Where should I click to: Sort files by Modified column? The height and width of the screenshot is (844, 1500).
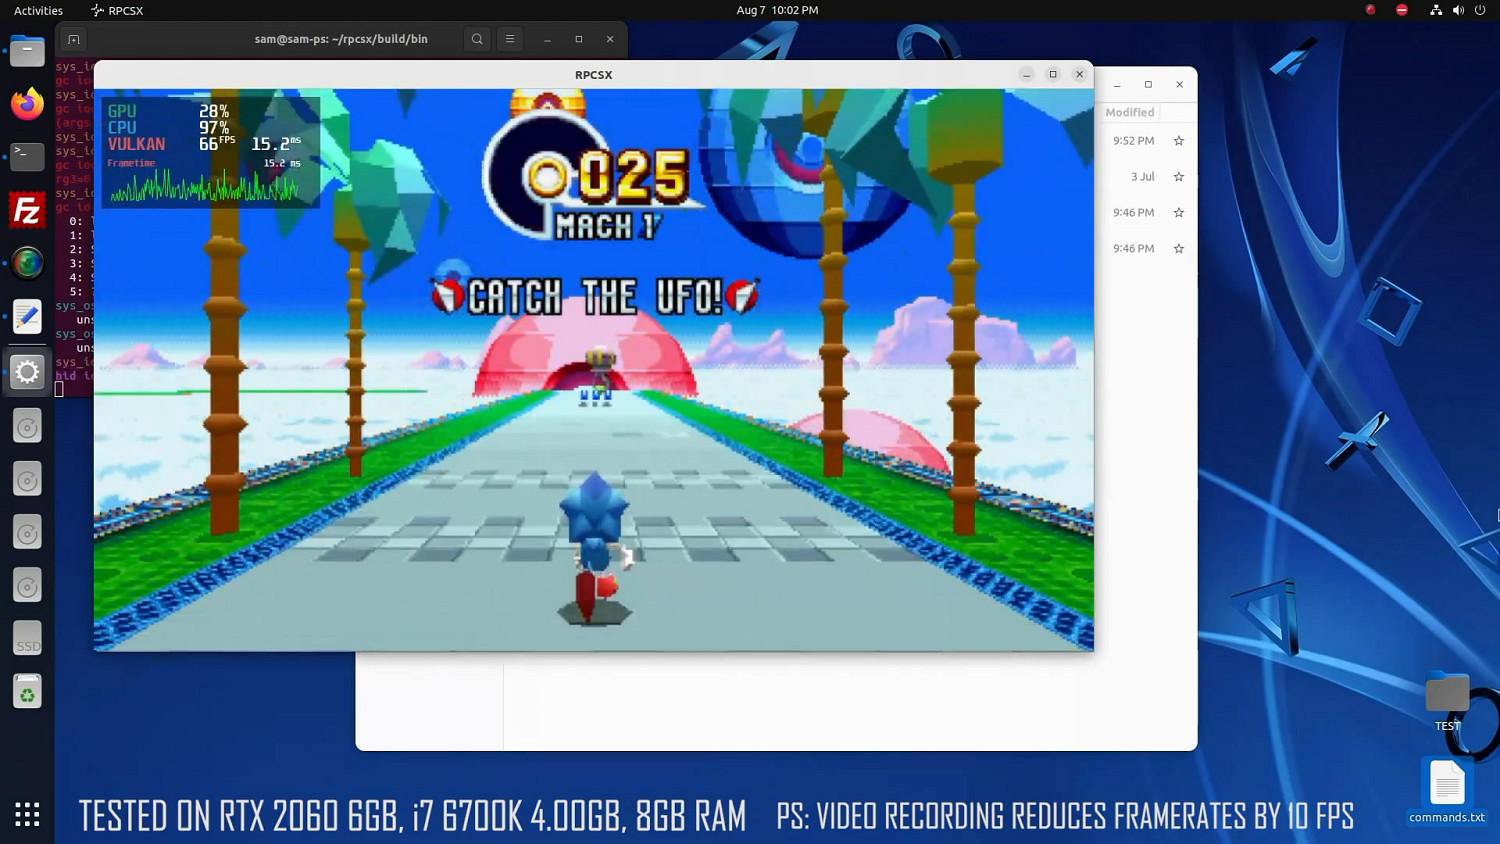tap(1129, 113)
